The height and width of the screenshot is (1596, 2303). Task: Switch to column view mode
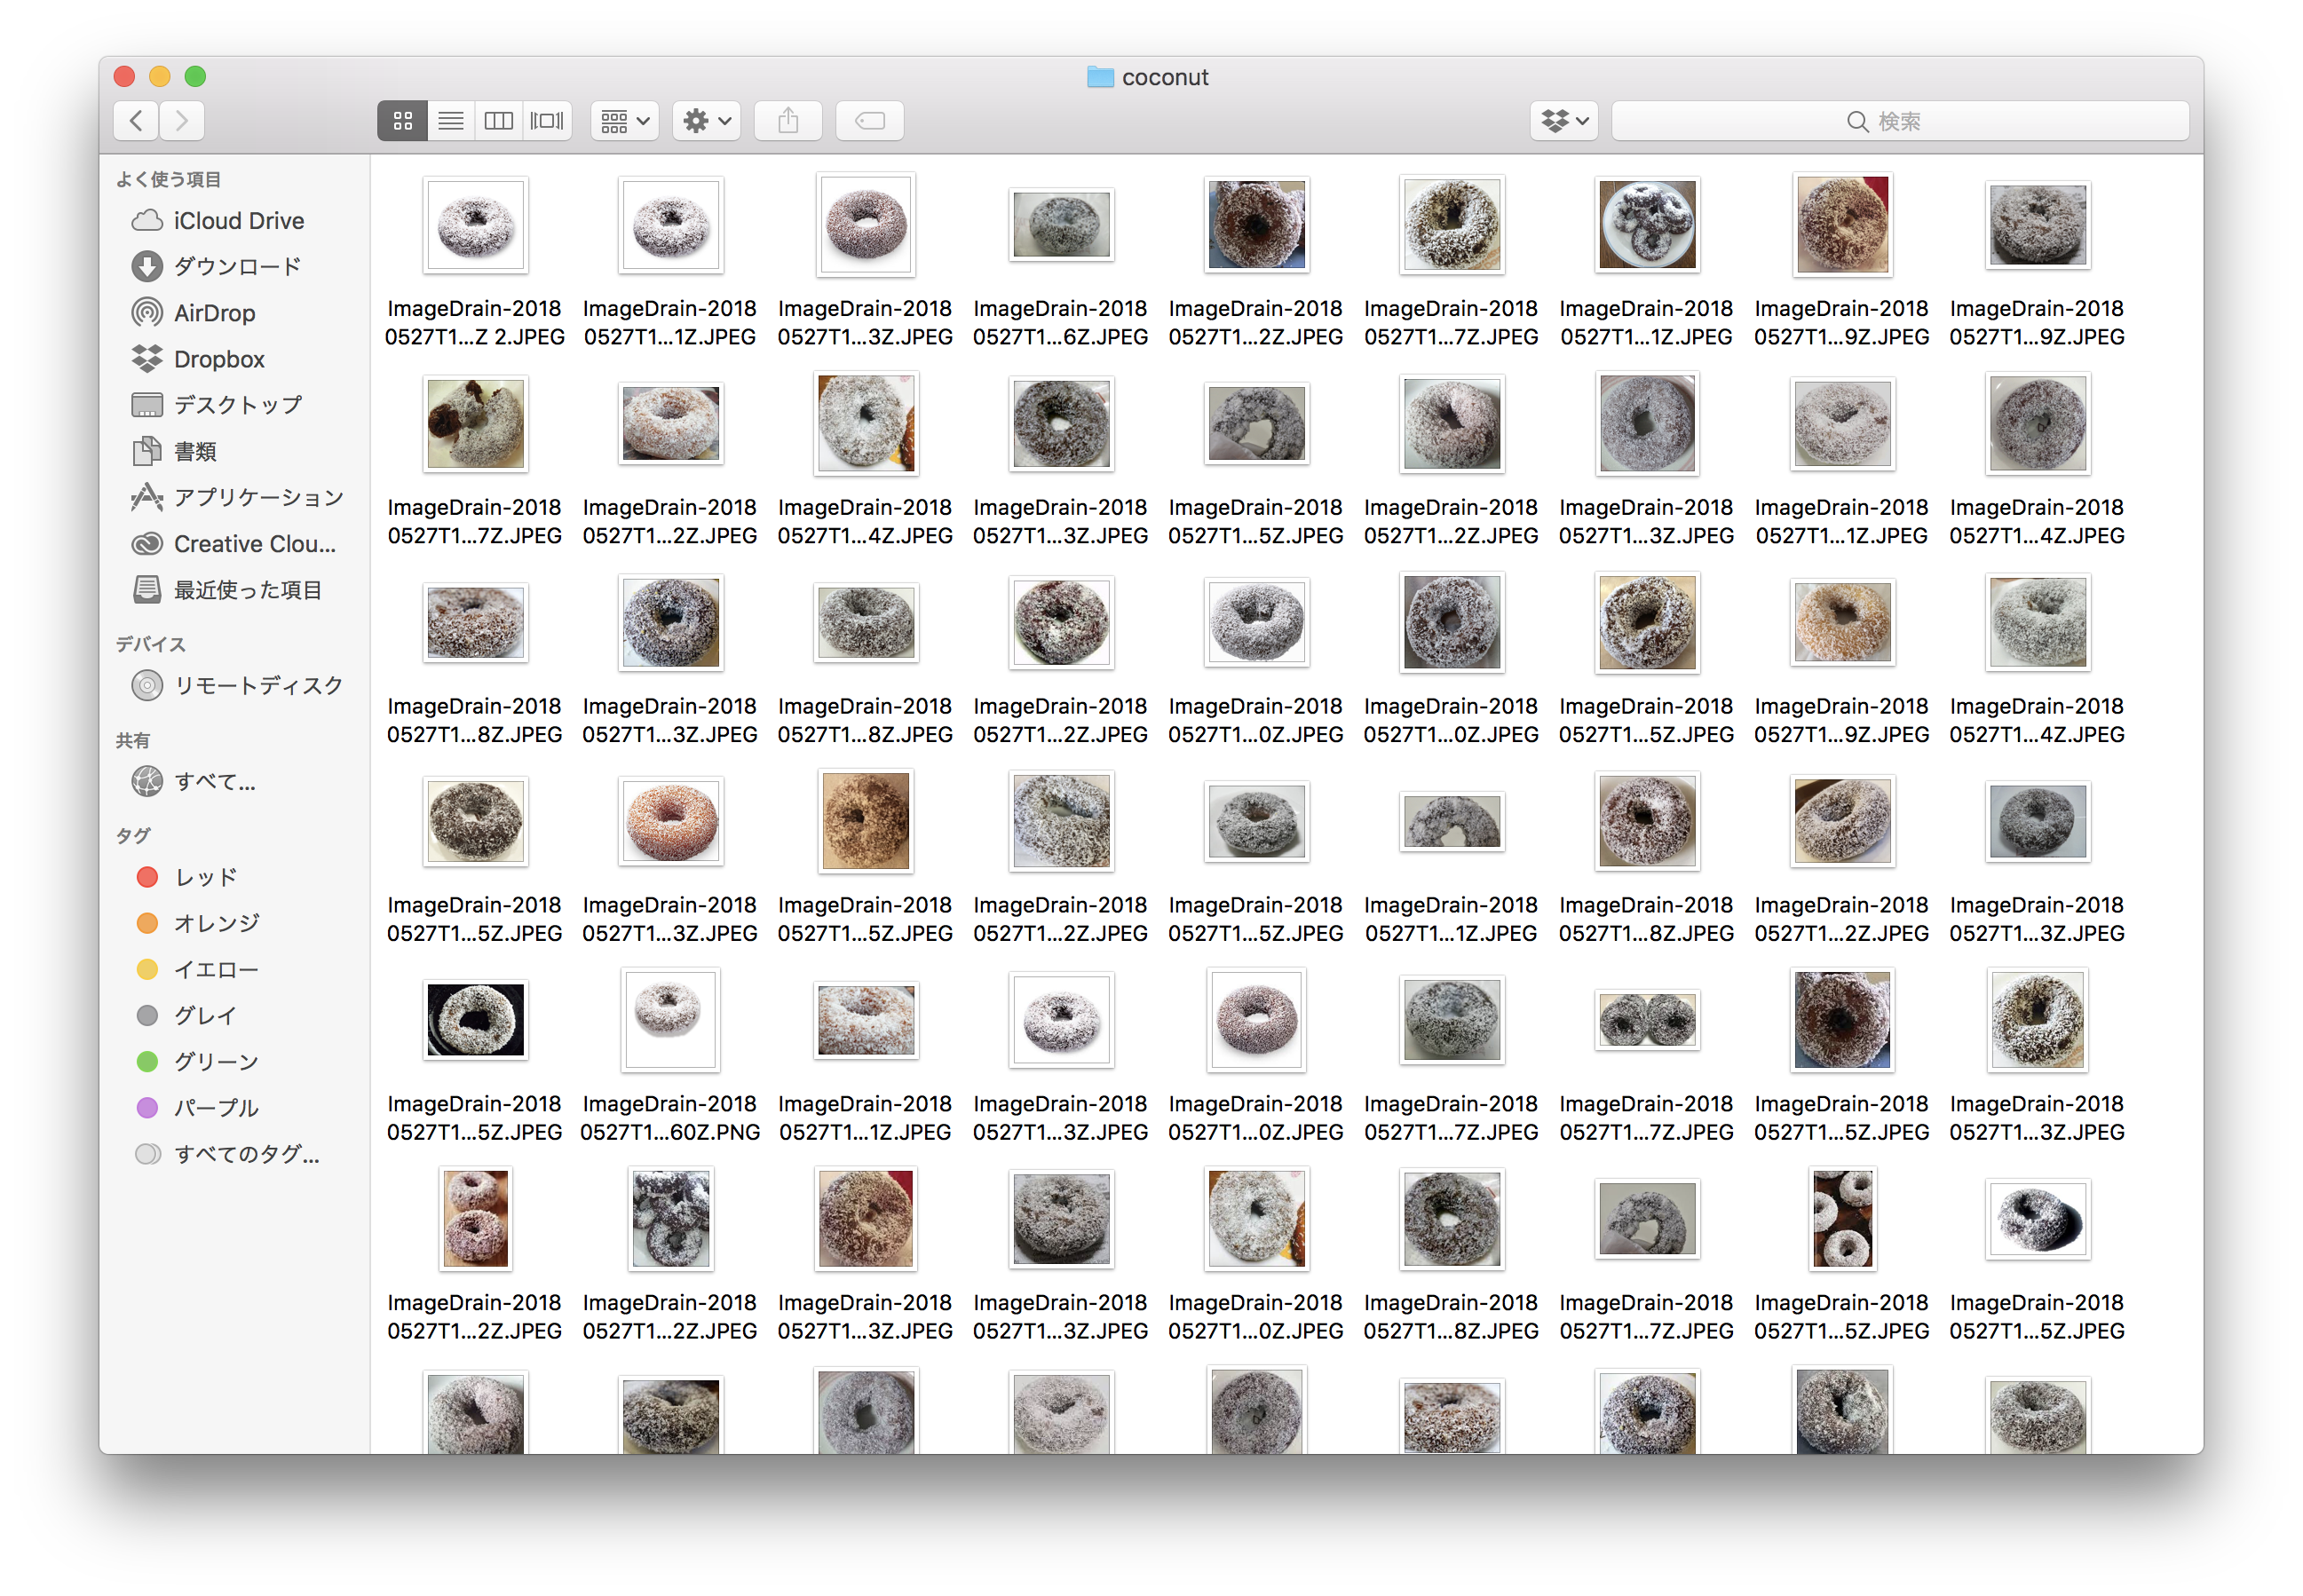tap(498, 121)
